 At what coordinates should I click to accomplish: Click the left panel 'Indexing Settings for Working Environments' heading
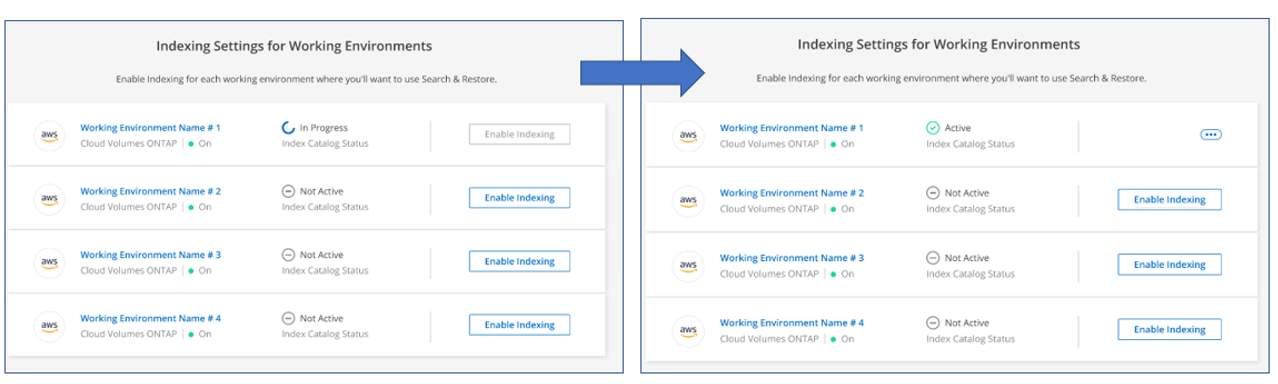(294, 45)
